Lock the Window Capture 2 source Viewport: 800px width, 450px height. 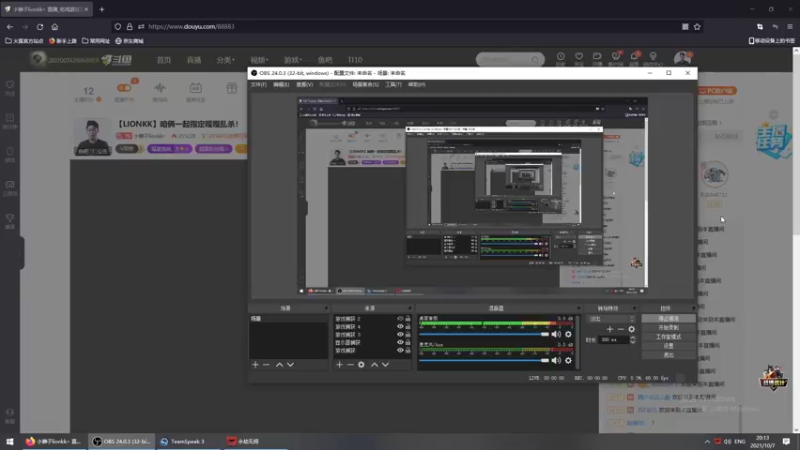pyautogui.click(x=408, y=319)
